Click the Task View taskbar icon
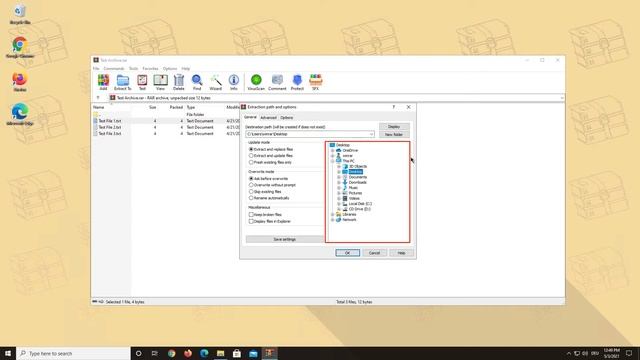Image resolution: width=640 pixels, height=360 pixels. coord(155,353)
